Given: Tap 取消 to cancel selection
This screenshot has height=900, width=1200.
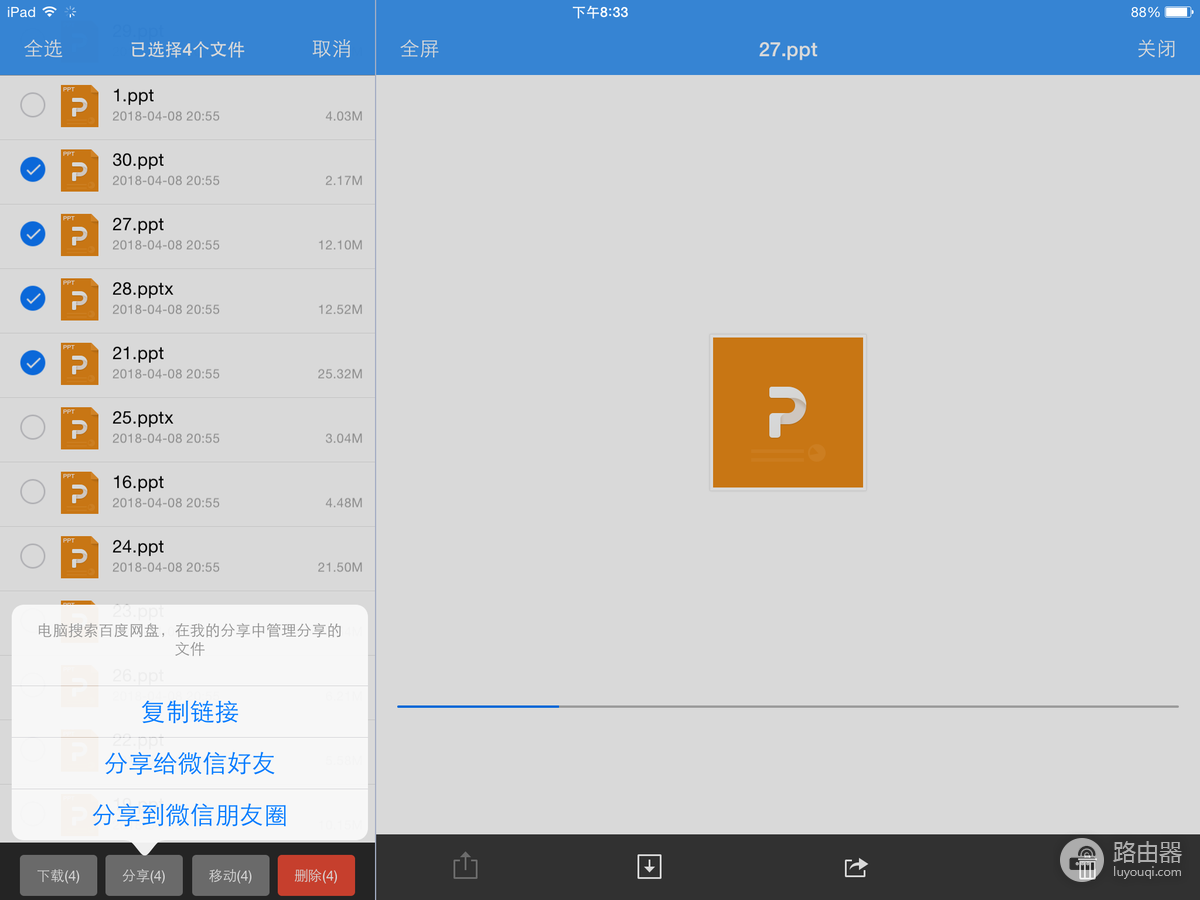Looking at the screenshot, I should tap(332, 49).
